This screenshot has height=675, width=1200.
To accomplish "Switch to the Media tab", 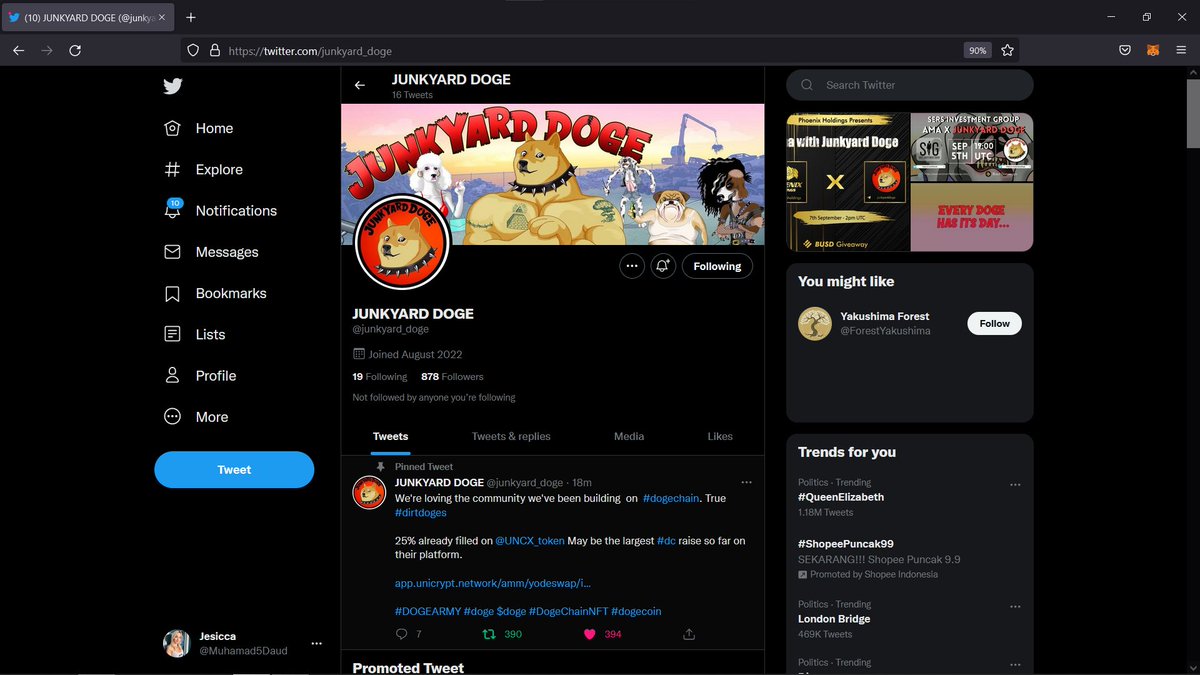I will 629,436.
